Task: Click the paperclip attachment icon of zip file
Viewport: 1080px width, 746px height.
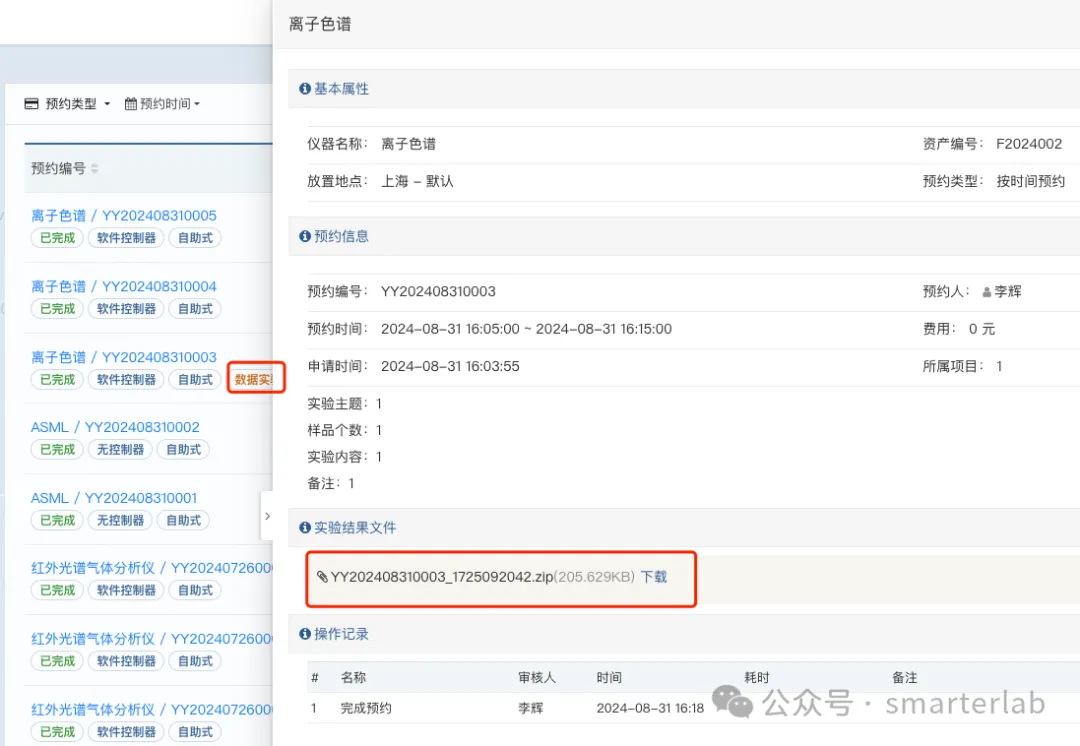Action: click(322, 577)
